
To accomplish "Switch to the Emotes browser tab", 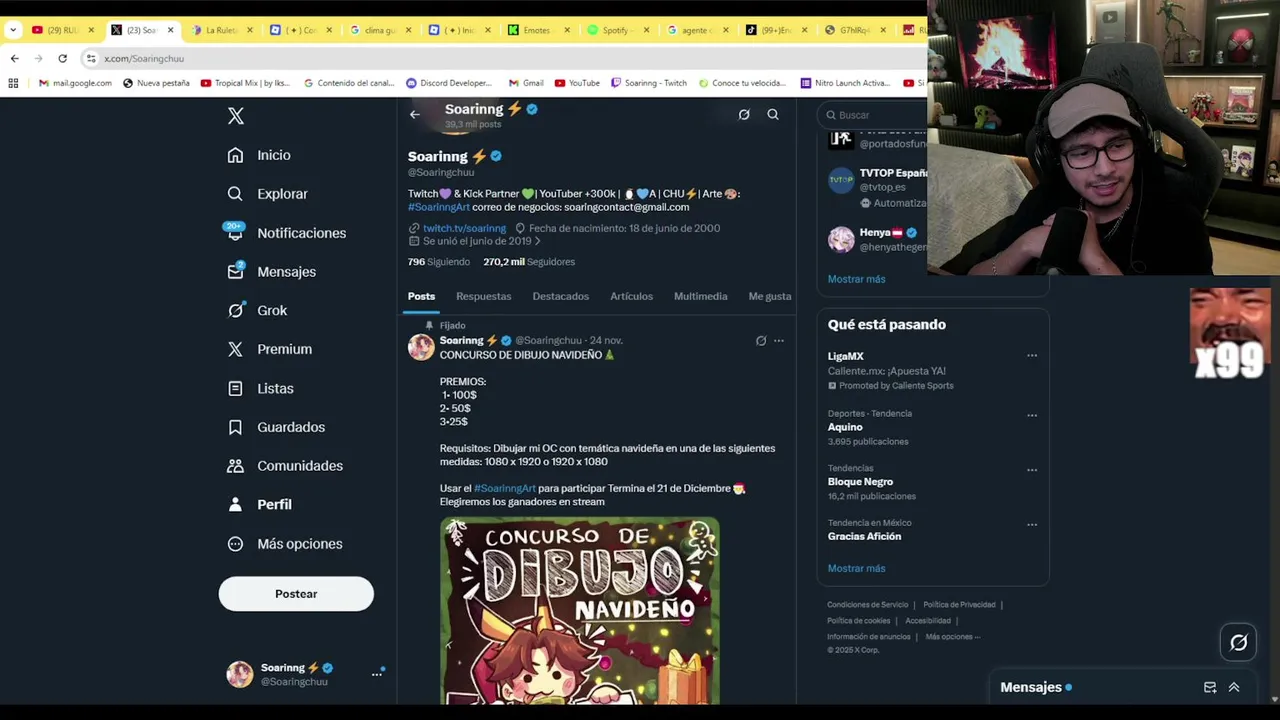I will [x=538, y=30].
